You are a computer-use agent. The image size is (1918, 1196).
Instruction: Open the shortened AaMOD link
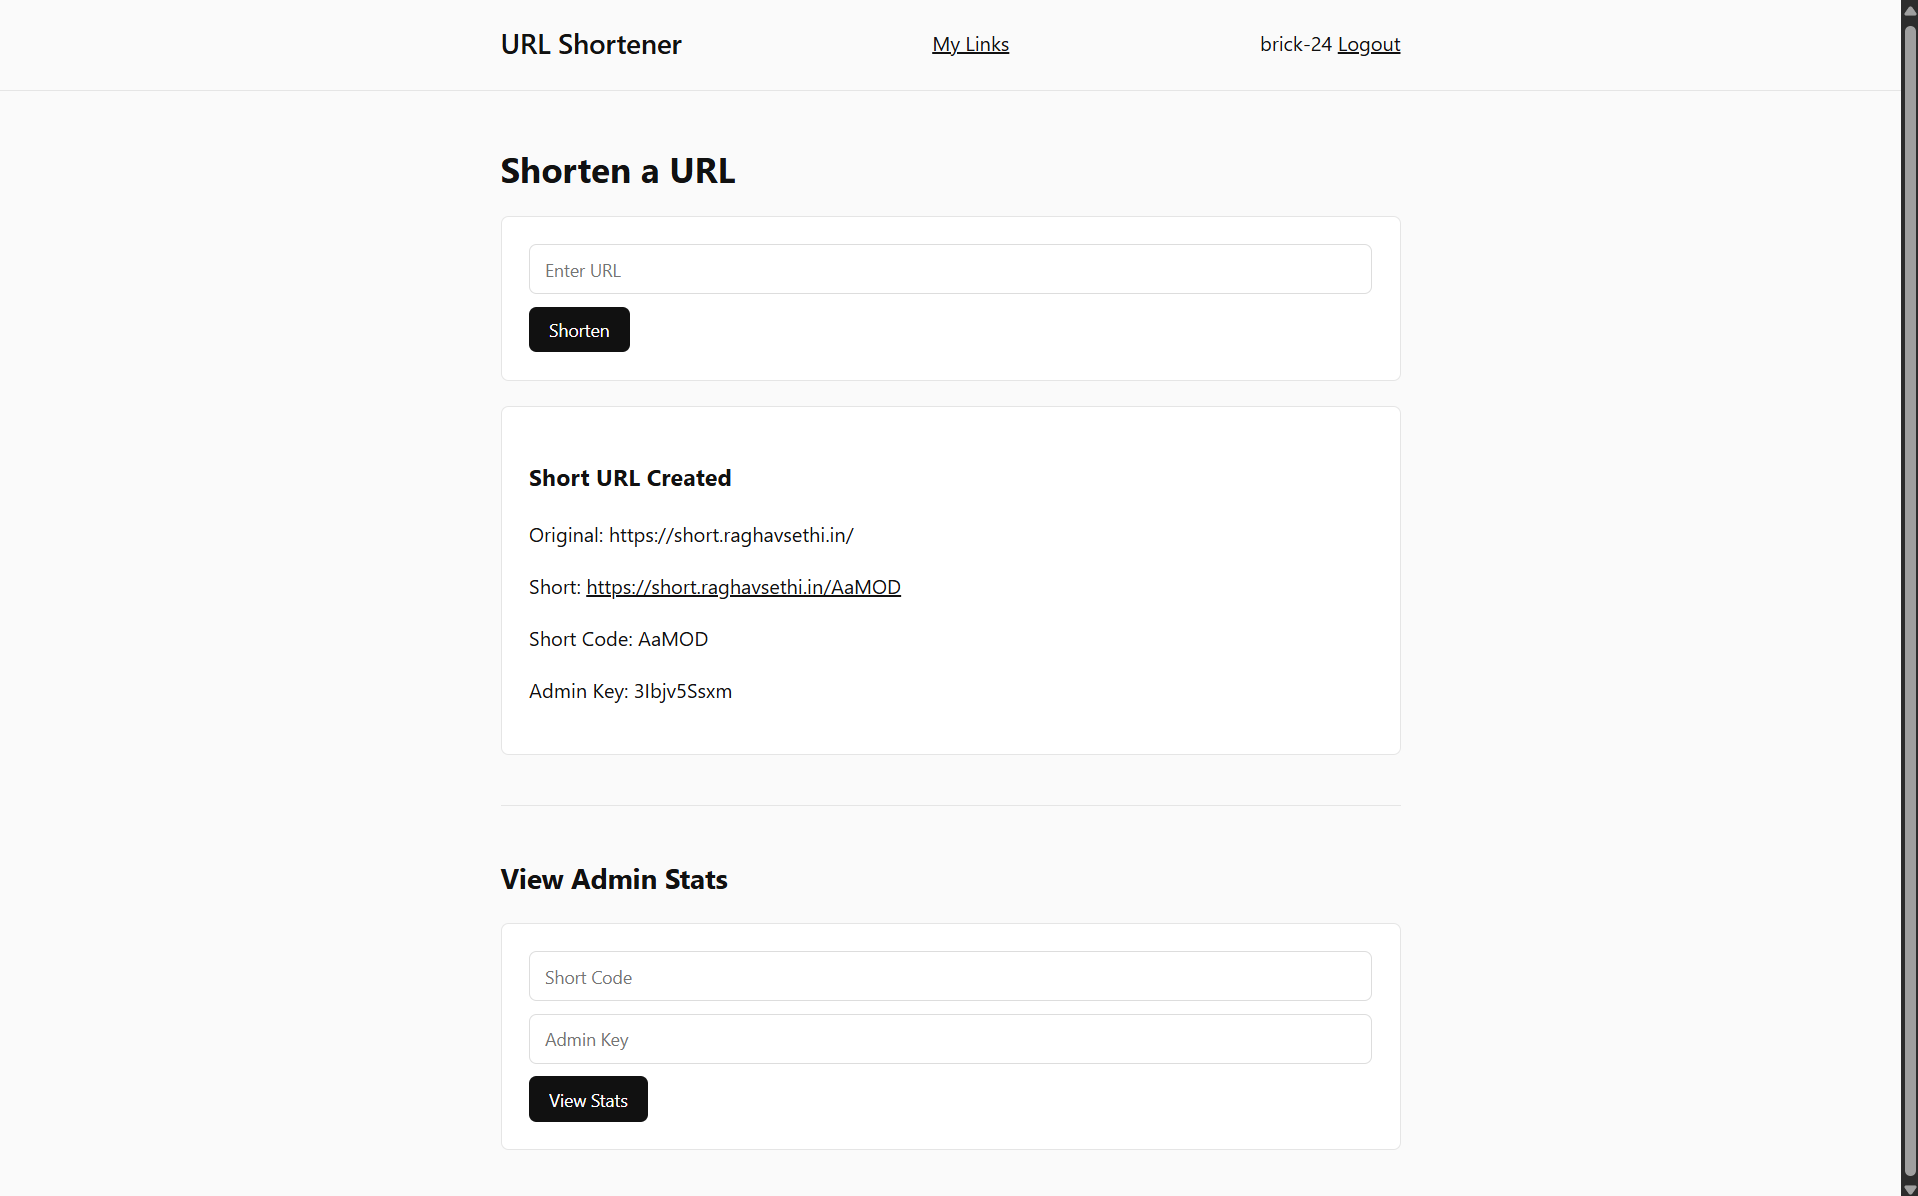[x=743, y=587]
